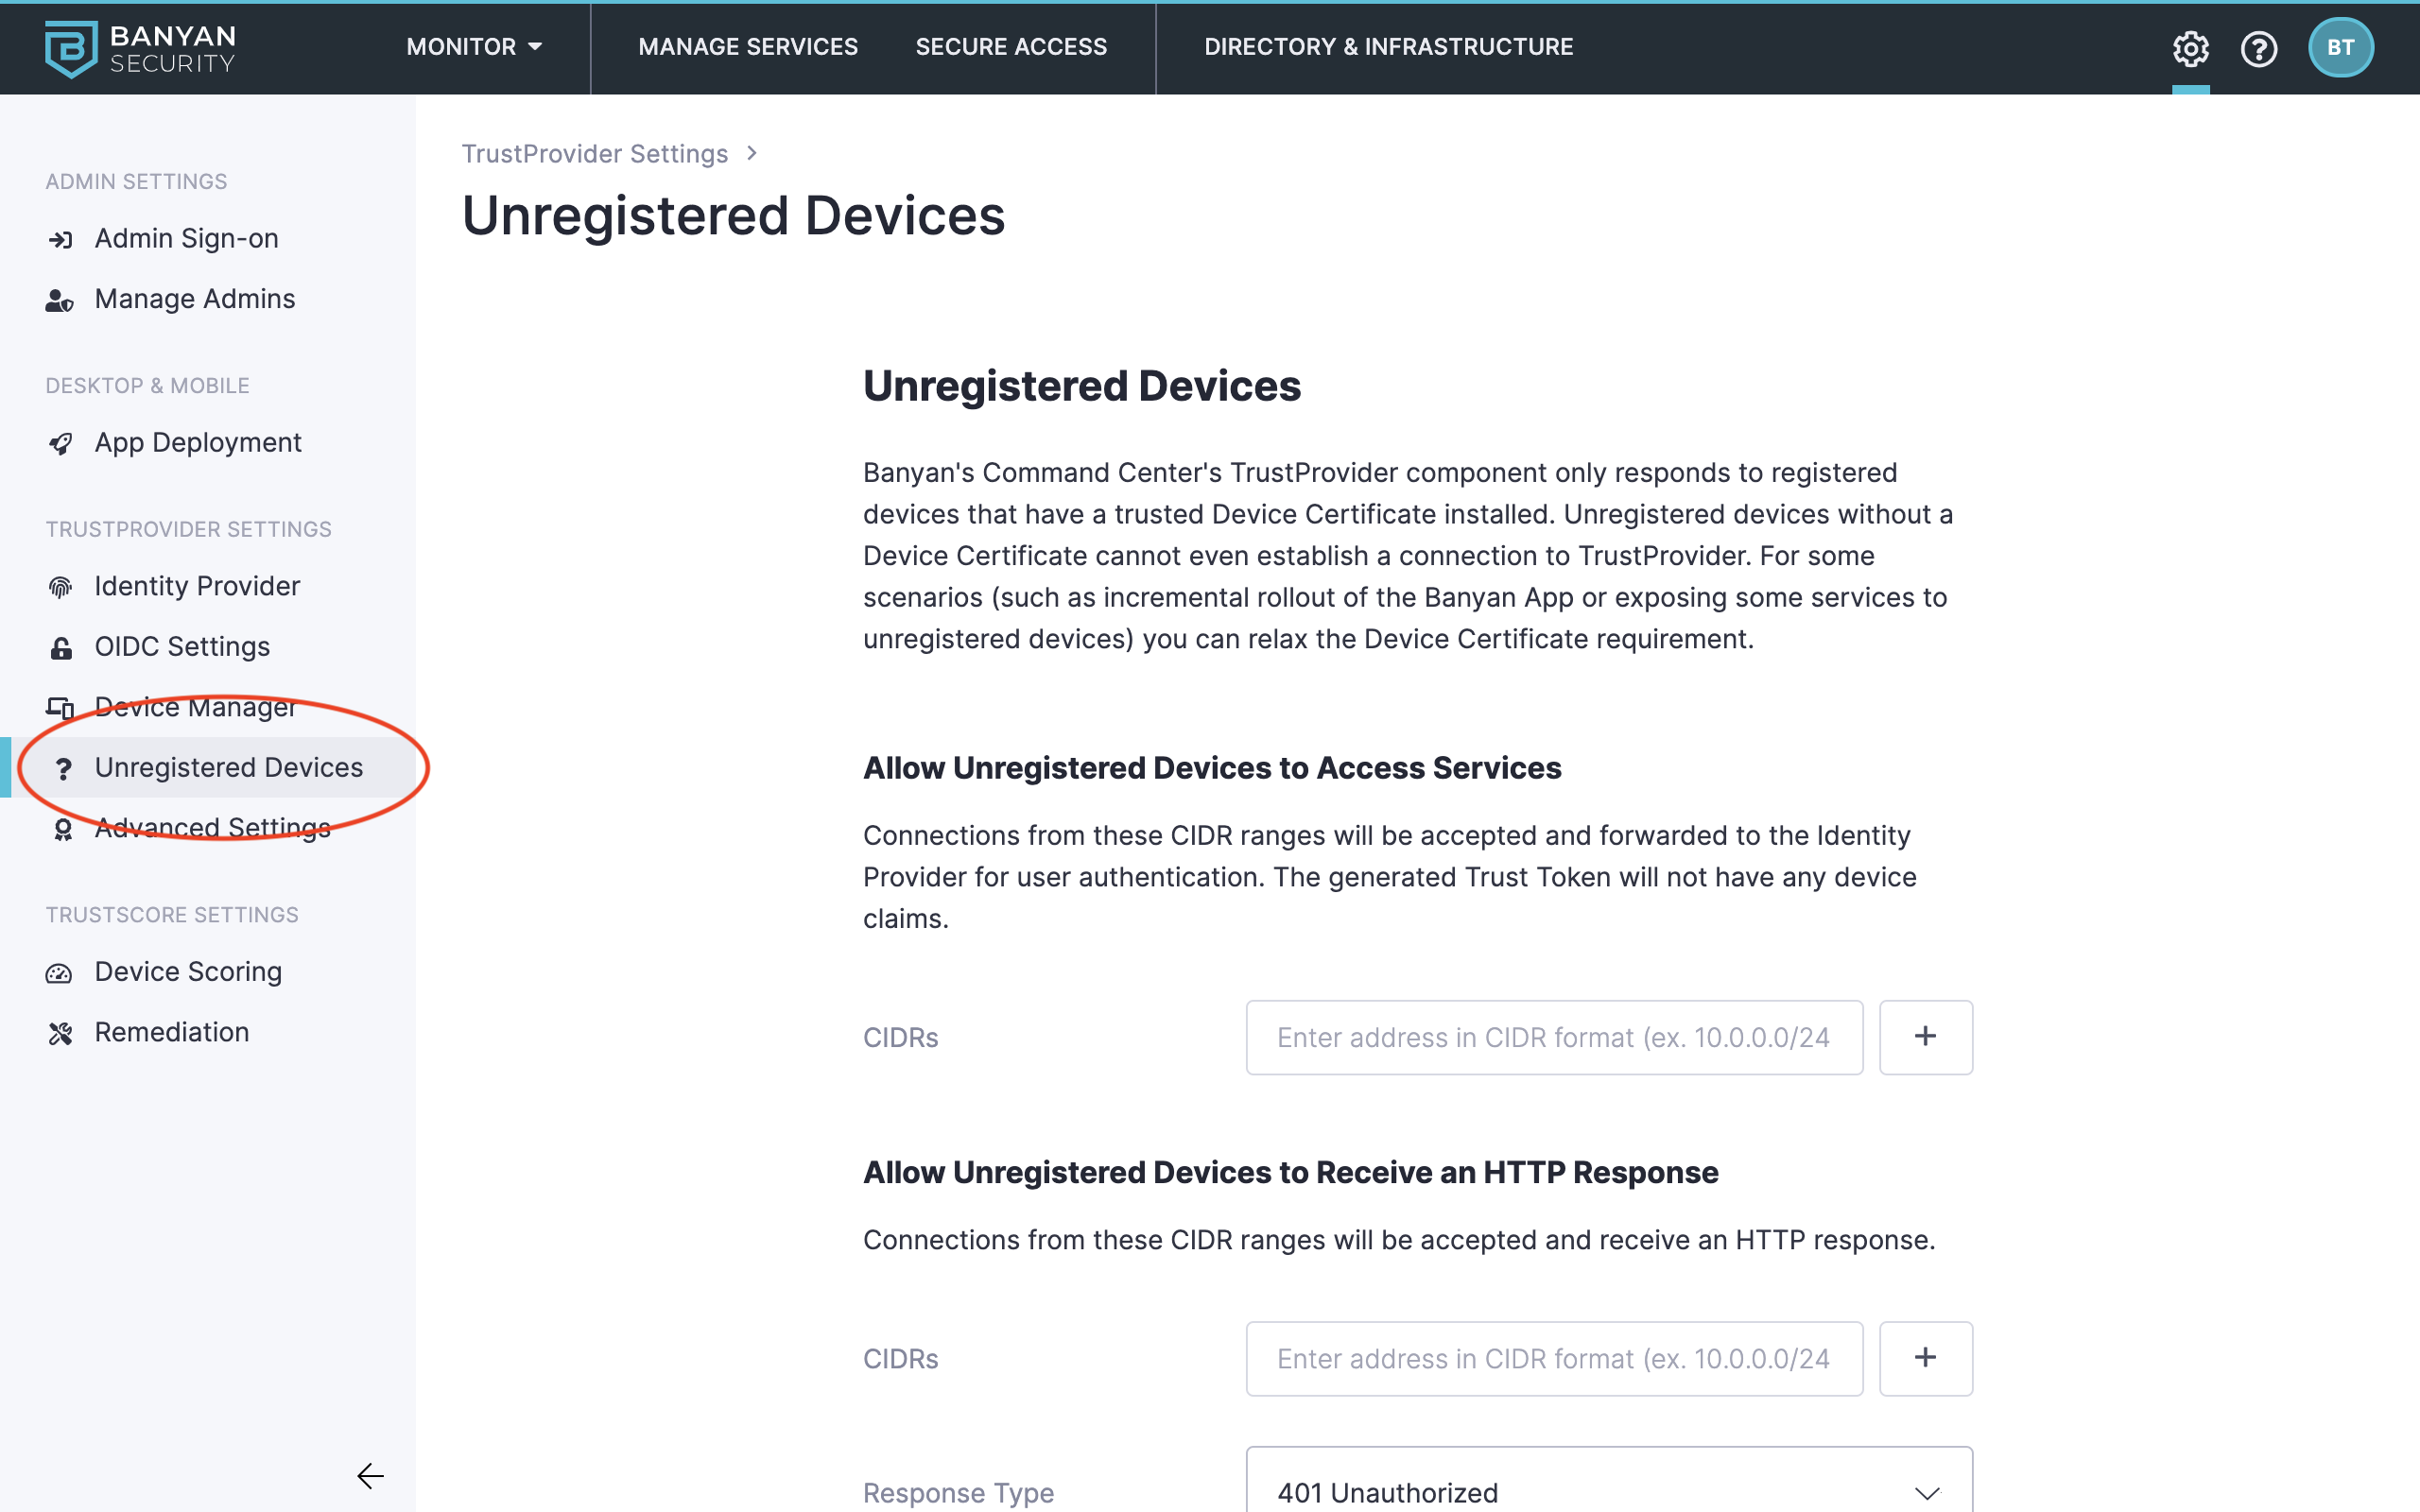Click the TrustProvider Settings breadcrumb

(594, 154)
